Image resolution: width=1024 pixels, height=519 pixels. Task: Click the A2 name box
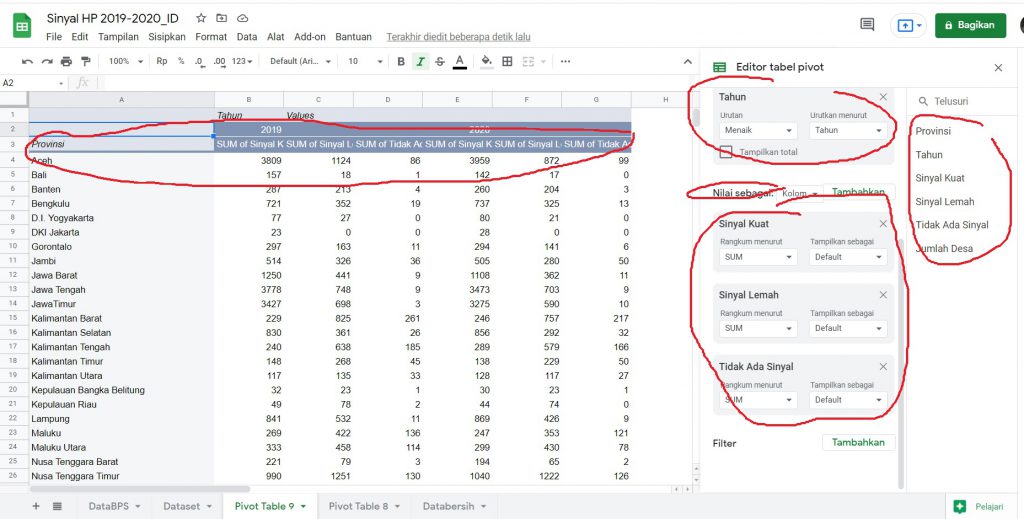33,83
